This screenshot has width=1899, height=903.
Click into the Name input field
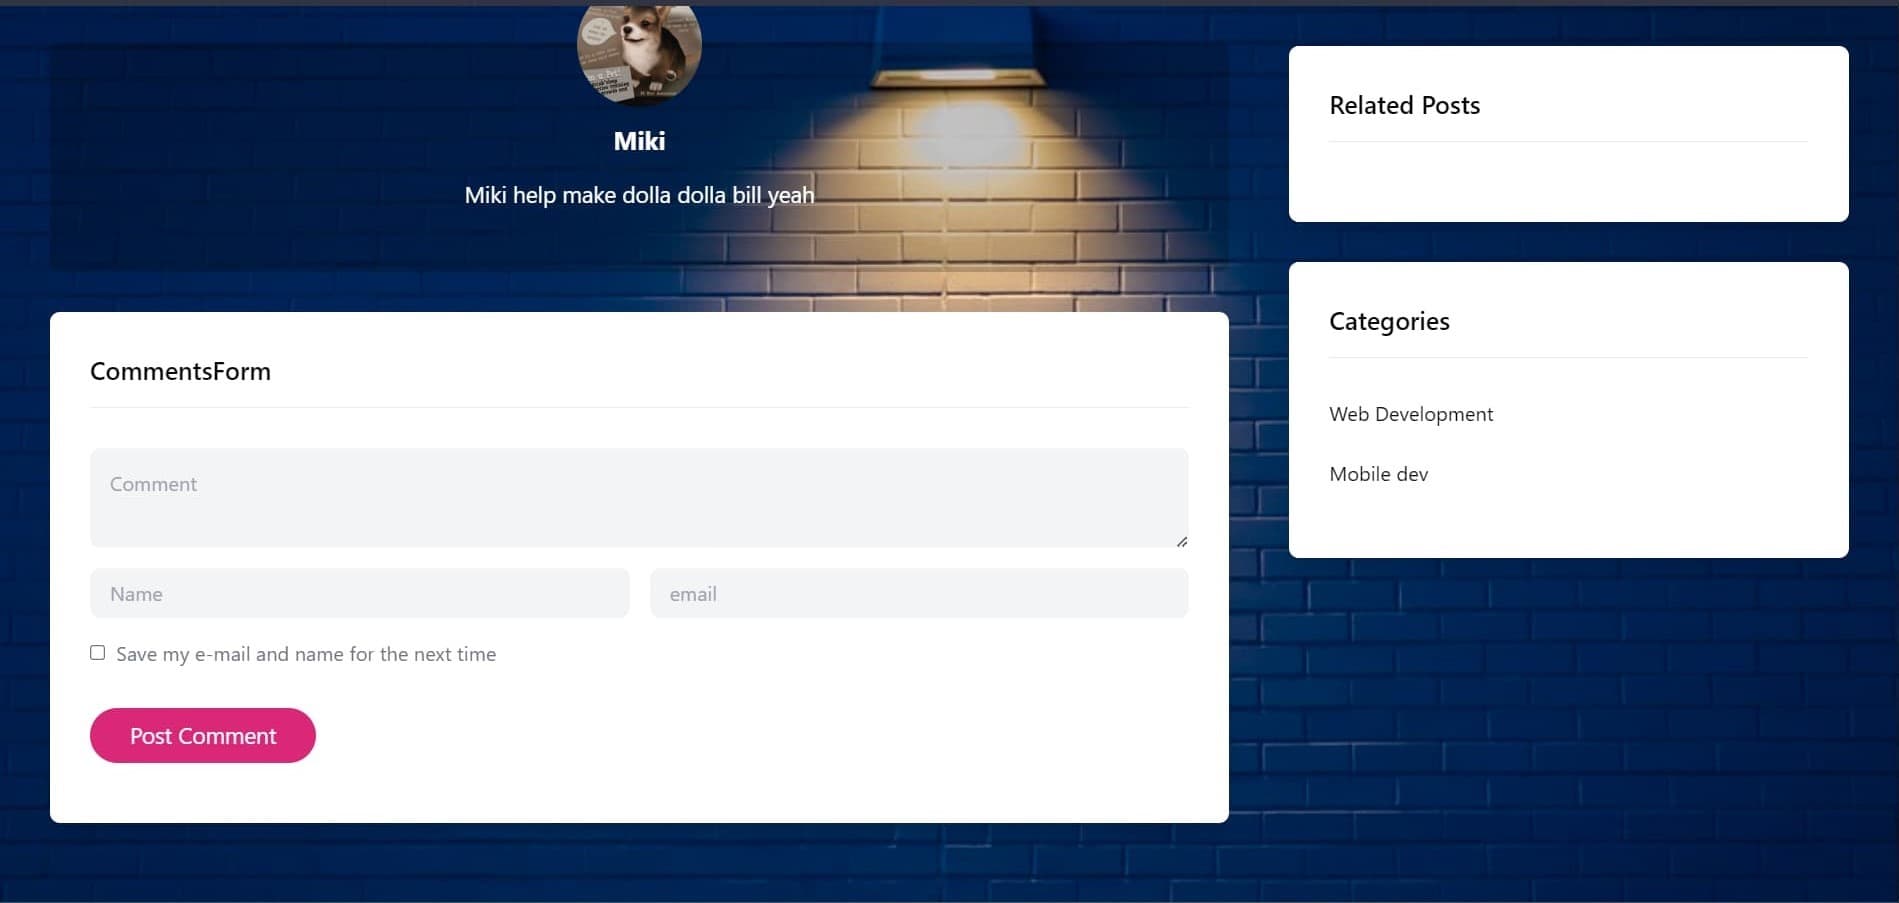click(359, 594)
